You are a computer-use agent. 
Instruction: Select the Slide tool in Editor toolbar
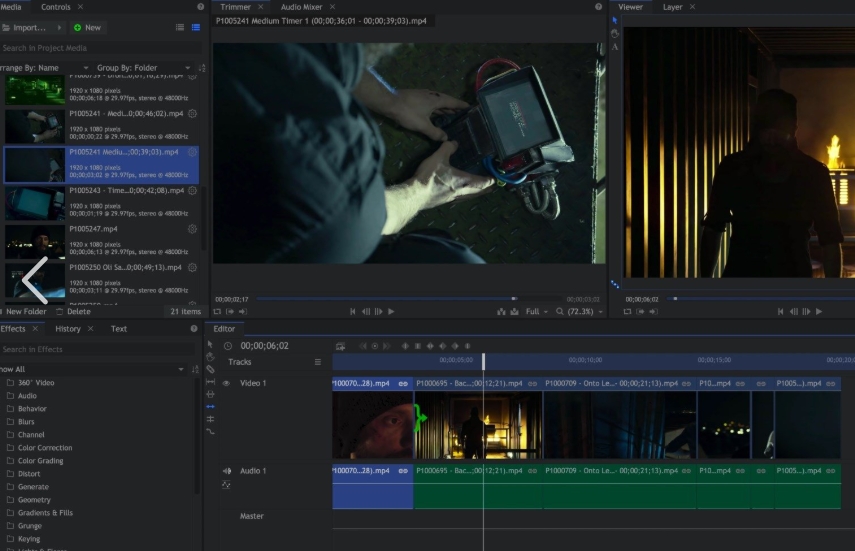(210, 394)
